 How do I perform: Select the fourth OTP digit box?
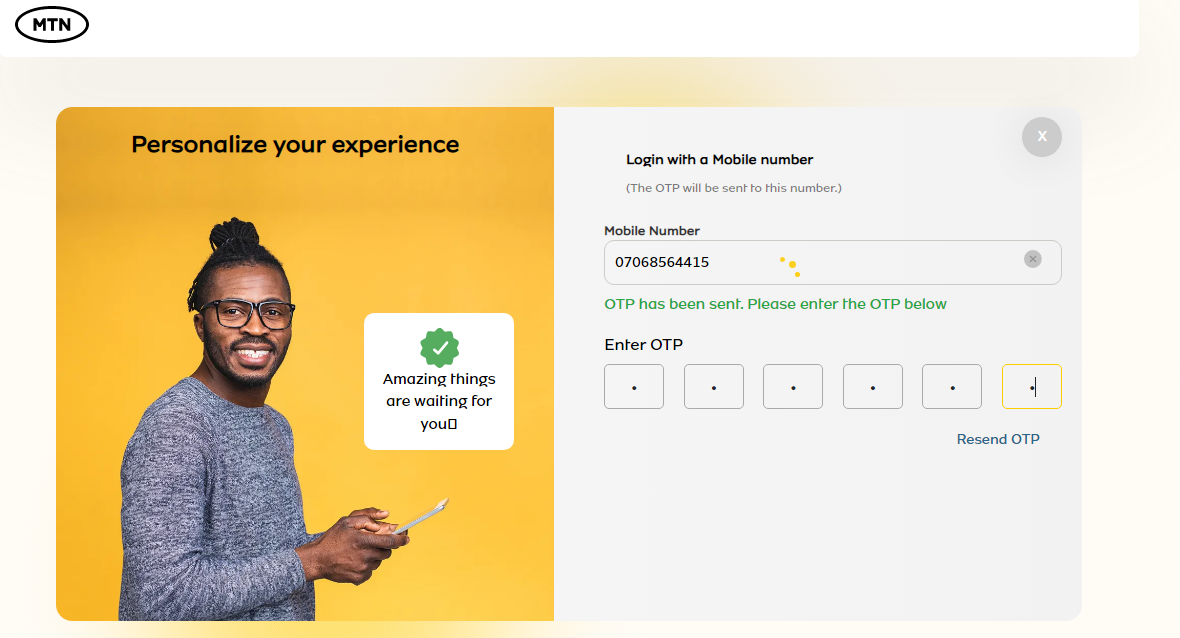point(872,387)
